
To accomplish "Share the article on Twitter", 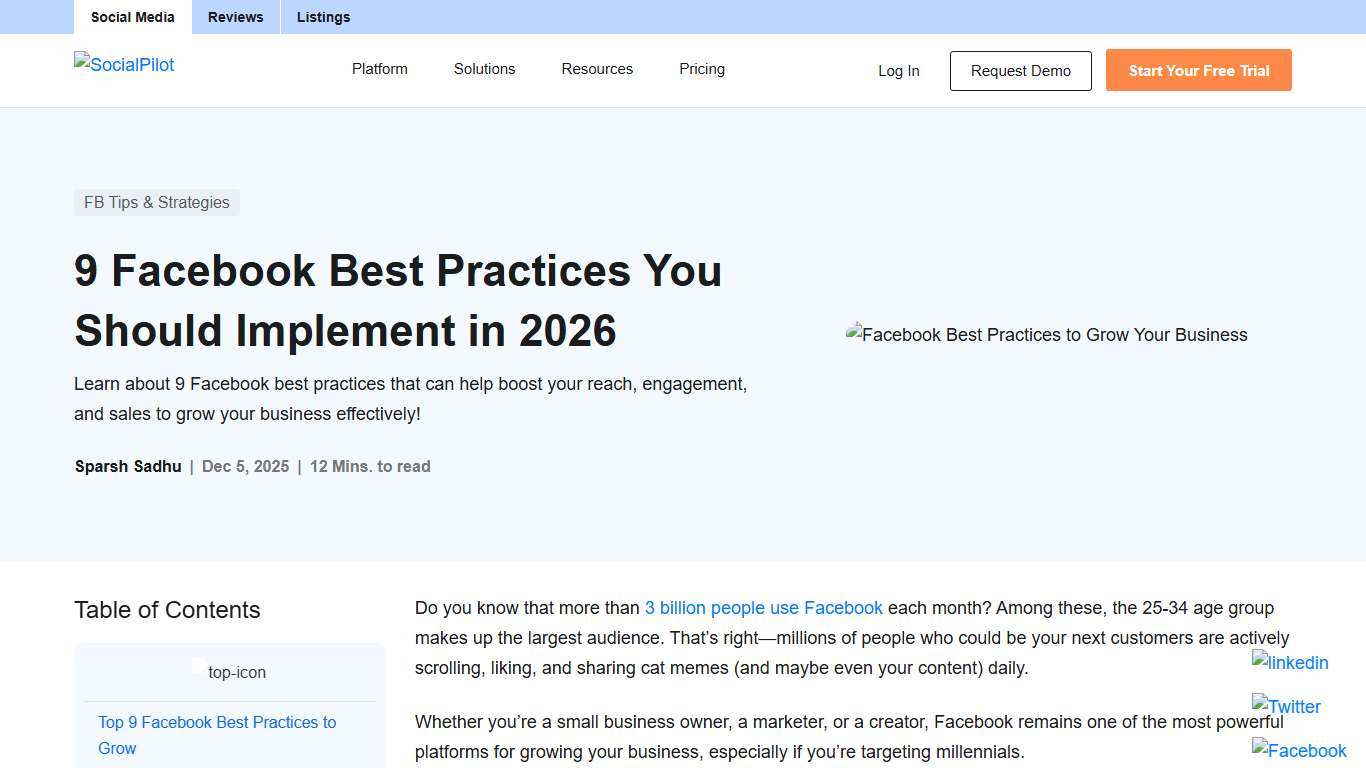I will coord(1285,706).
